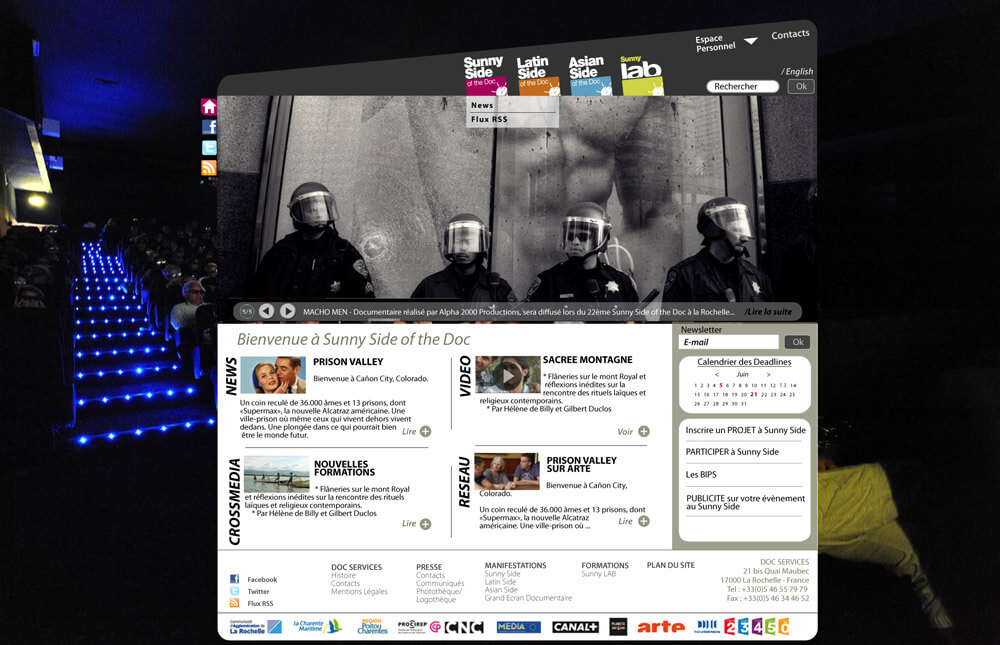Image resolution: width=1000 pixels, height=645 pixels.
Task: Click the newsletter E-mail input field
Action: click(x=728, y=342)
